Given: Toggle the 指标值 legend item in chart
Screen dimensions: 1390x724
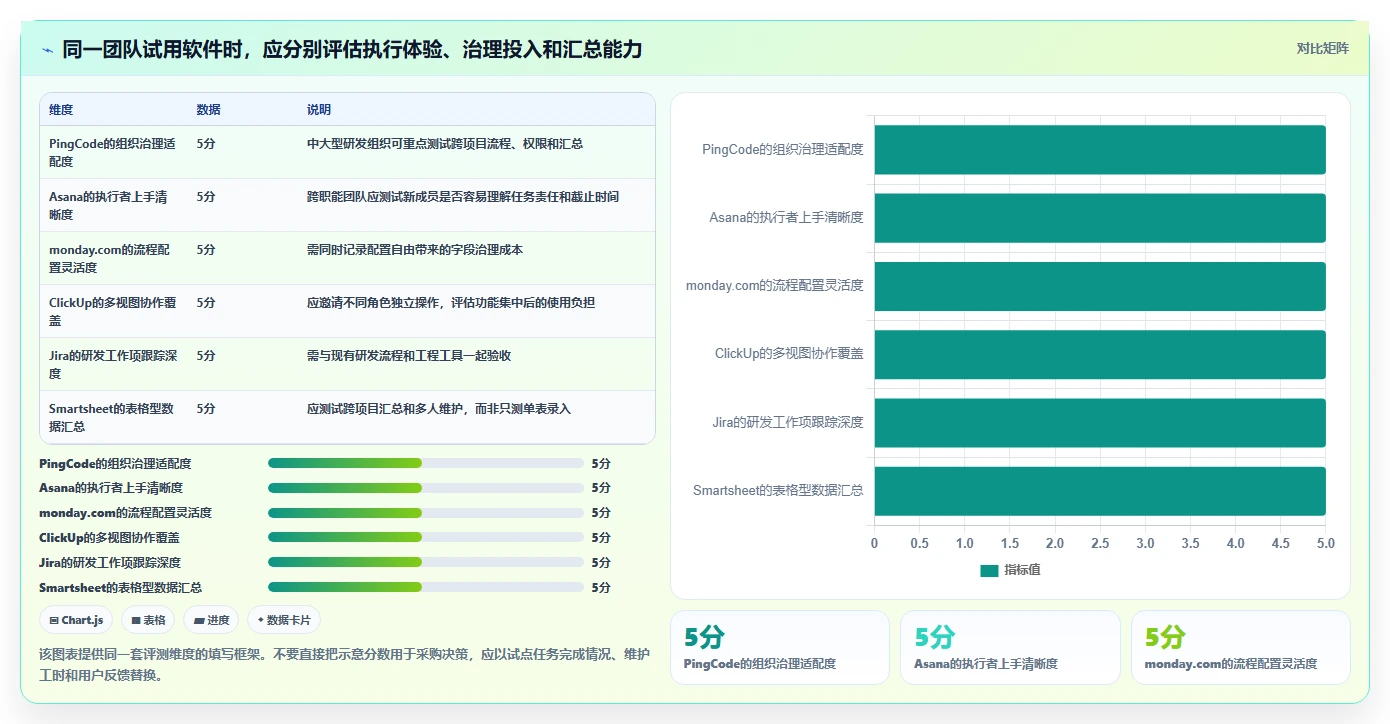Looking at the screenshot, I should click(x=1010, y=570).
